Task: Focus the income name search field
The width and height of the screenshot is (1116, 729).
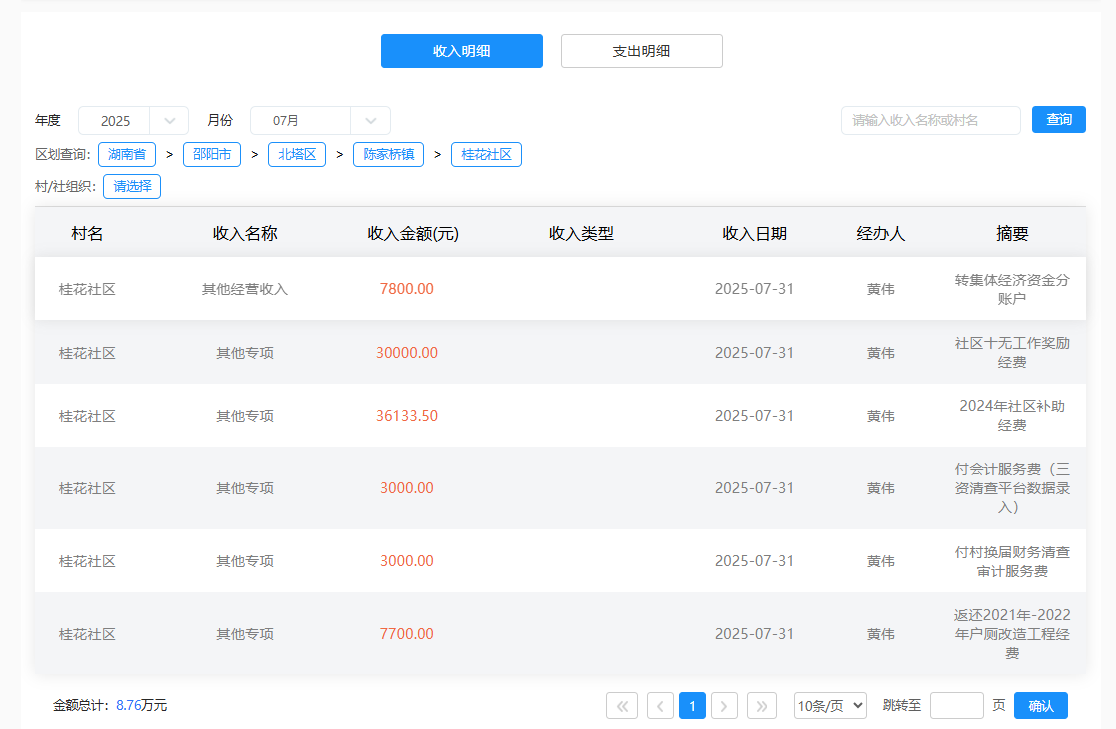Action: tap(930, 120)
